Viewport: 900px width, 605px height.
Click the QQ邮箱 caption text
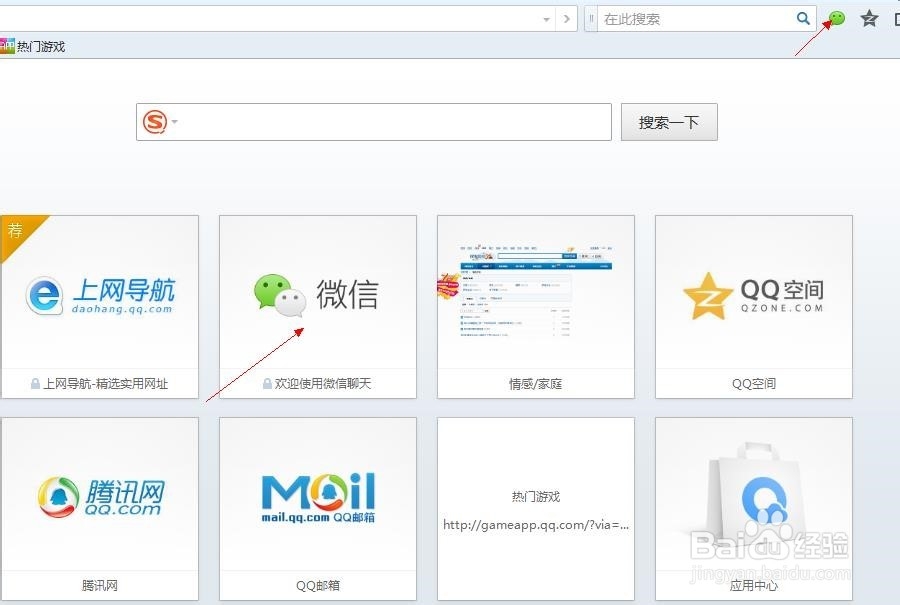pyautogui.click(x=317, y=585)
